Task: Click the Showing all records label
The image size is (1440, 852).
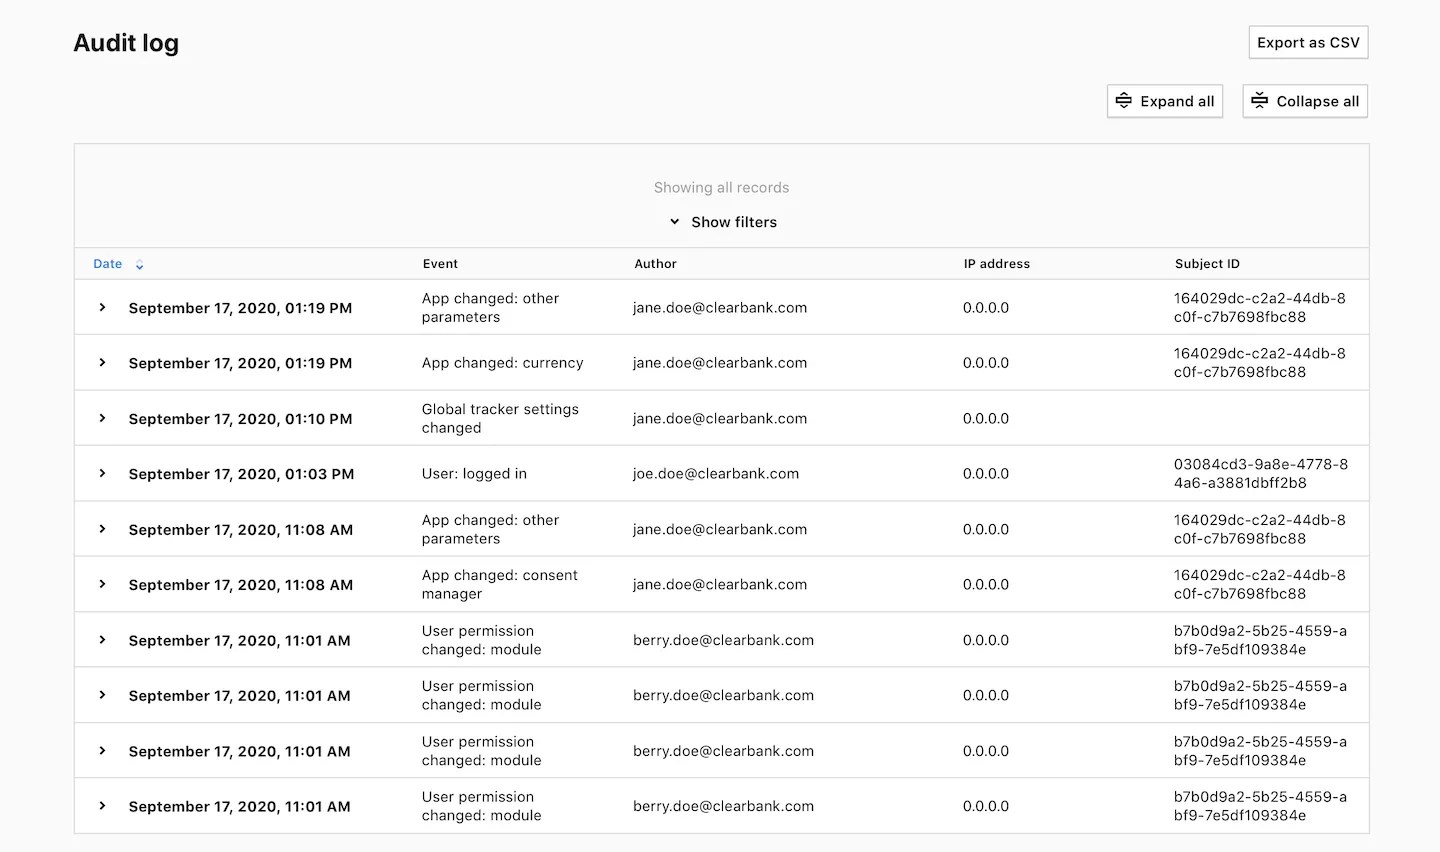Action: 722,188
